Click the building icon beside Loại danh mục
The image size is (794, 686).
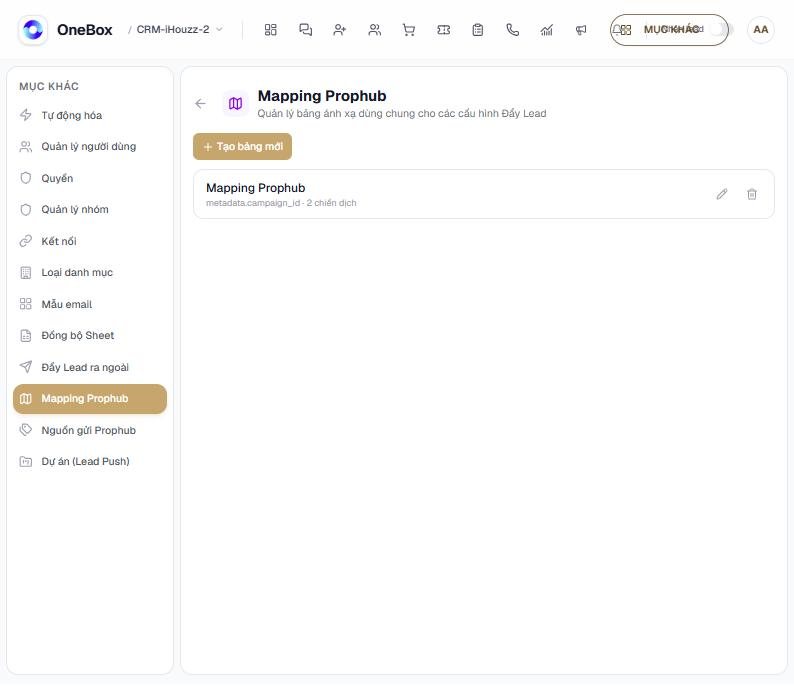tap(25, 273)
